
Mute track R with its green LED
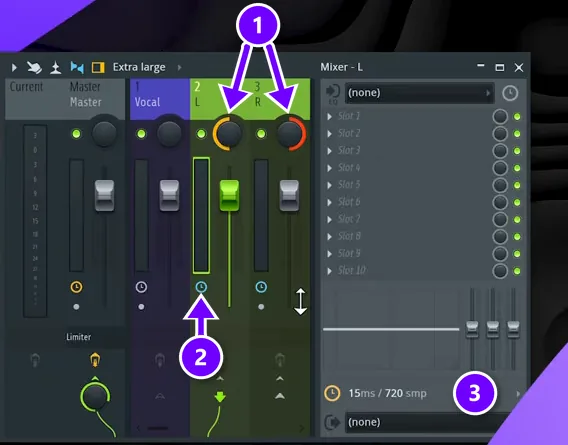261,134
